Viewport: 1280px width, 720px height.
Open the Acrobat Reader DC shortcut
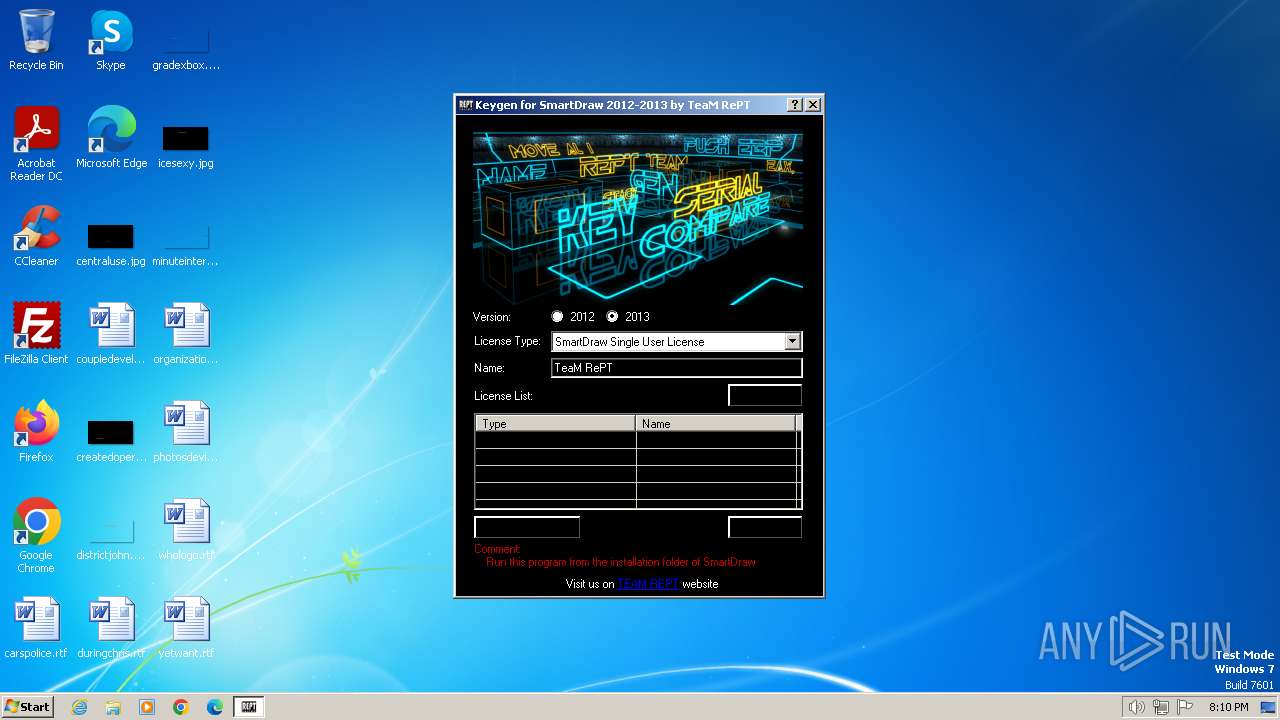36,144
